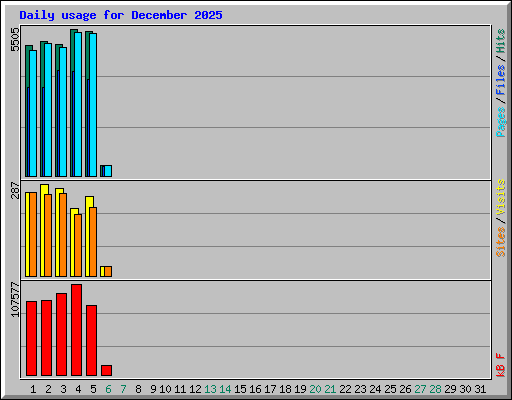Click the green weekend day 7 label
512x400 pixels.
tap(123, 389)
